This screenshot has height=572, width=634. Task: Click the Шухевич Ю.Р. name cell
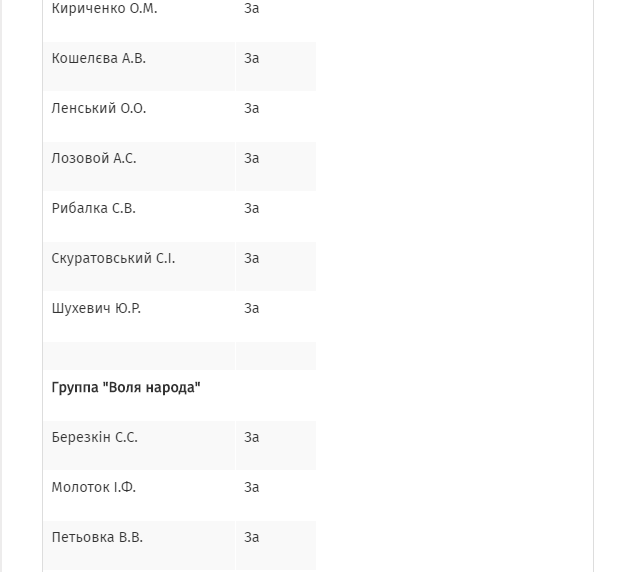(x=96, y=309)
